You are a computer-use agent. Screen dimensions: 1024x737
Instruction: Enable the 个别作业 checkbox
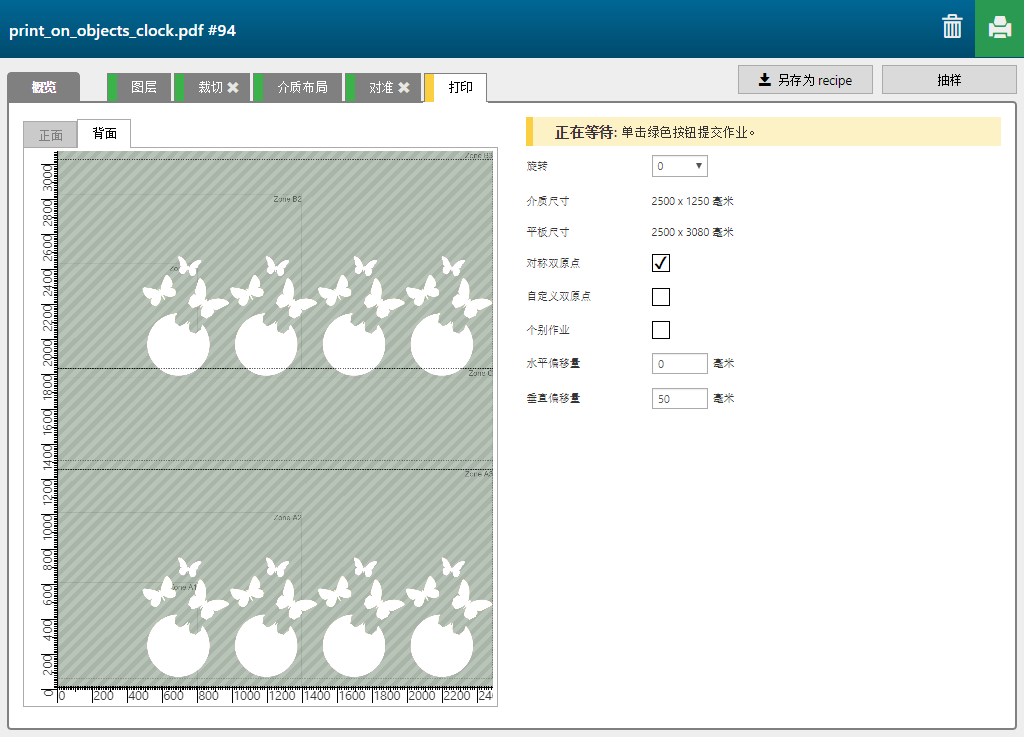(x=661, y=330)
